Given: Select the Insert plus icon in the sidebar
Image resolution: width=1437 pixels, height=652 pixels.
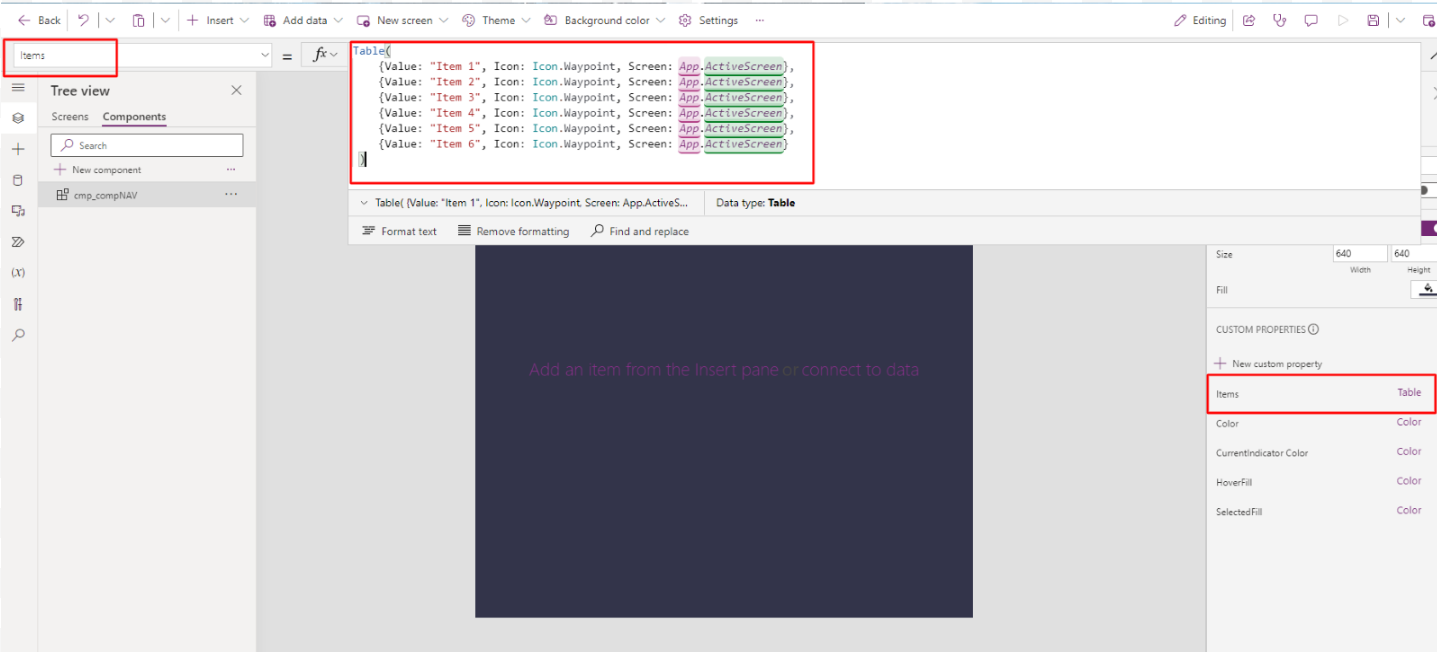Looking at the screenshot, I should (18, 148).
